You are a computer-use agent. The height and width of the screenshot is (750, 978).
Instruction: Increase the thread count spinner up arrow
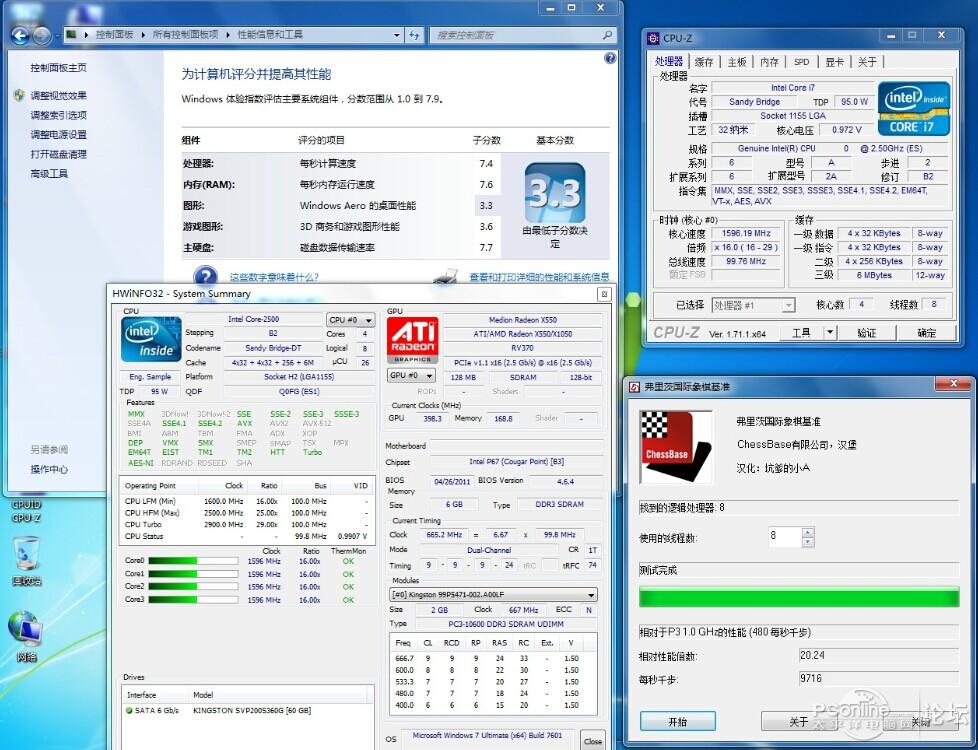click(808, 532)
